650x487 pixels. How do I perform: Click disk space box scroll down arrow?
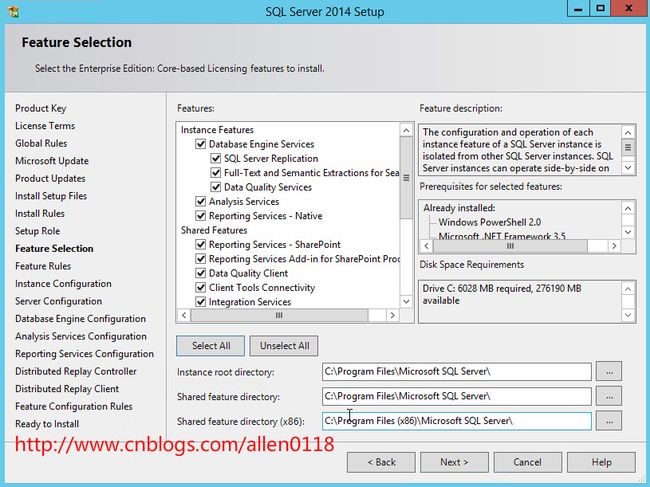pos(628,315)
